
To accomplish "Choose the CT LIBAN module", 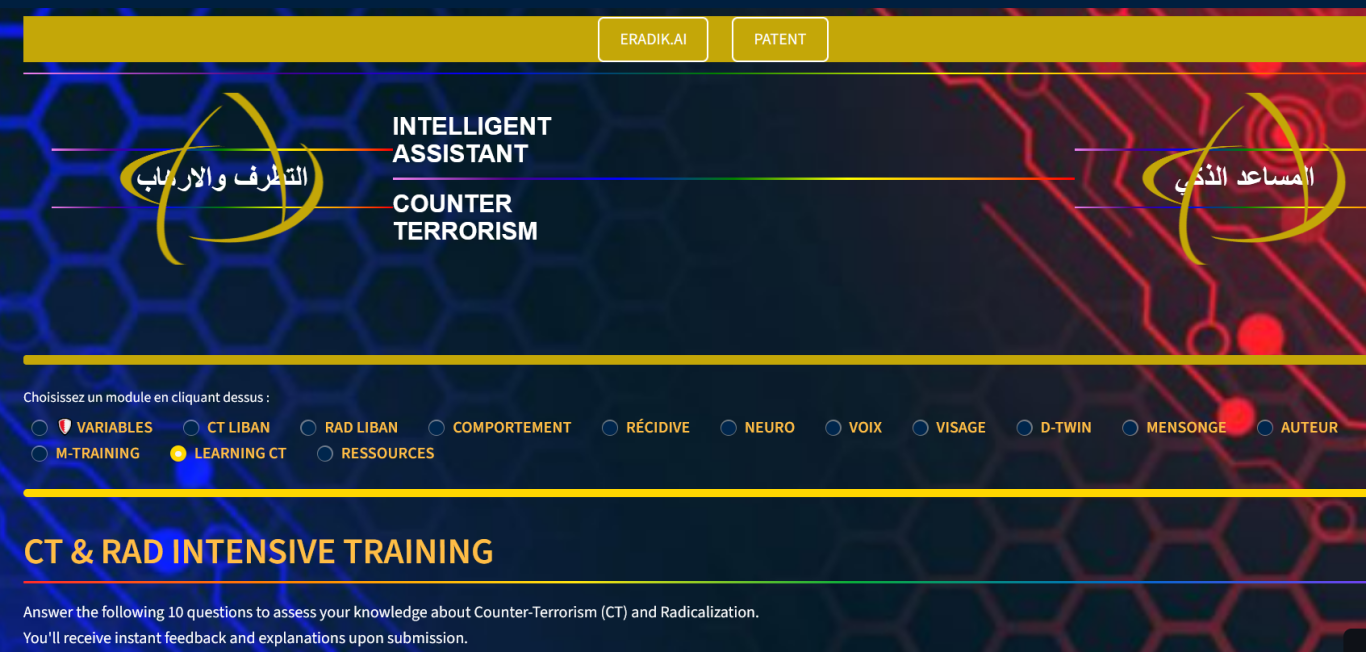I will coord(191,428).
